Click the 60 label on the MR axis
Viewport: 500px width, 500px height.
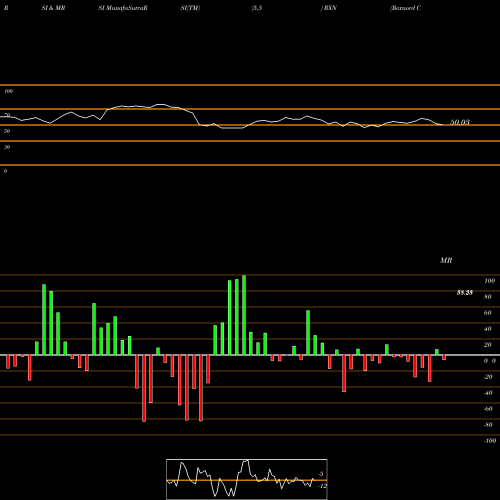coord(488,313)
